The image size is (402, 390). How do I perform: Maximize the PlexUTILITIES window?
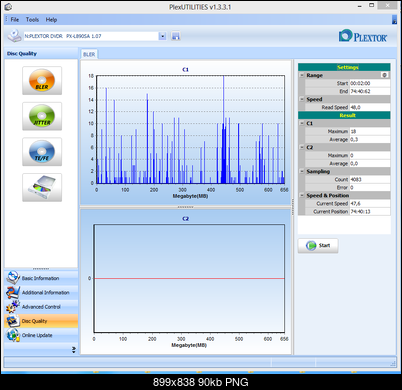[x=371, y=6]
